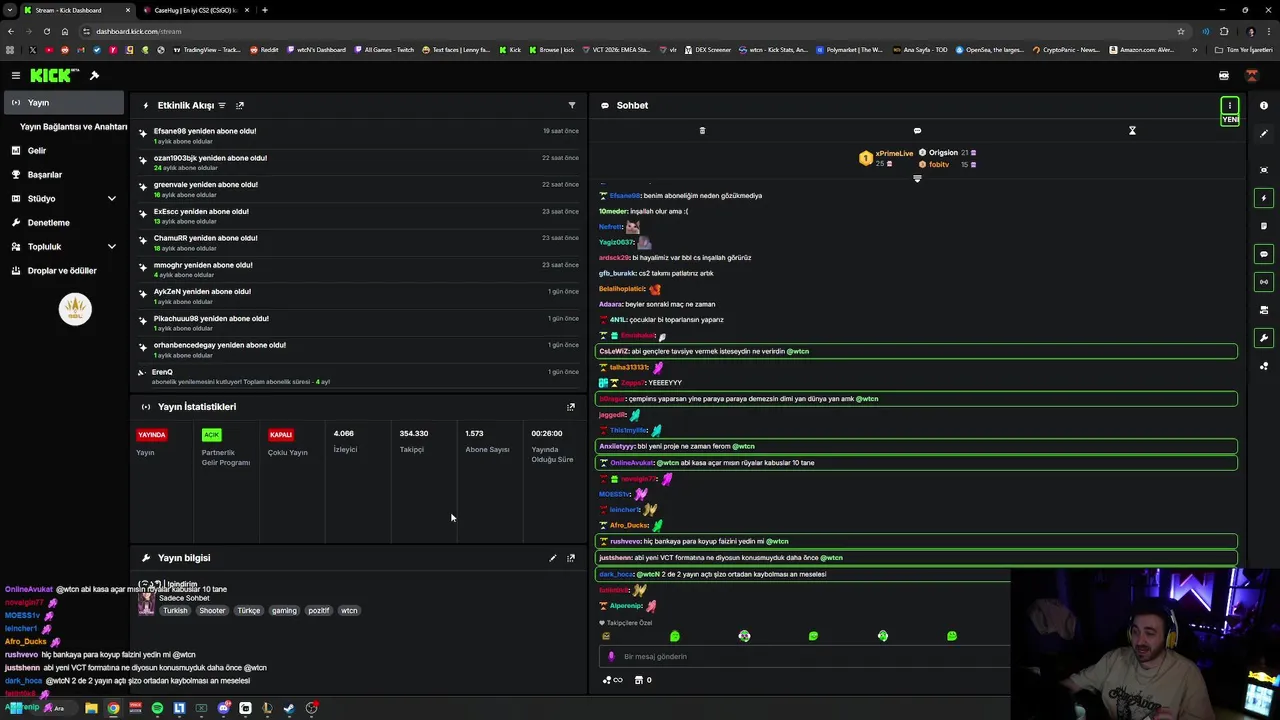Image resolution: width=1280 pixels, height=720 pixels.
Task: Collapse the gift leaderboard arrow
Action: 917,179
